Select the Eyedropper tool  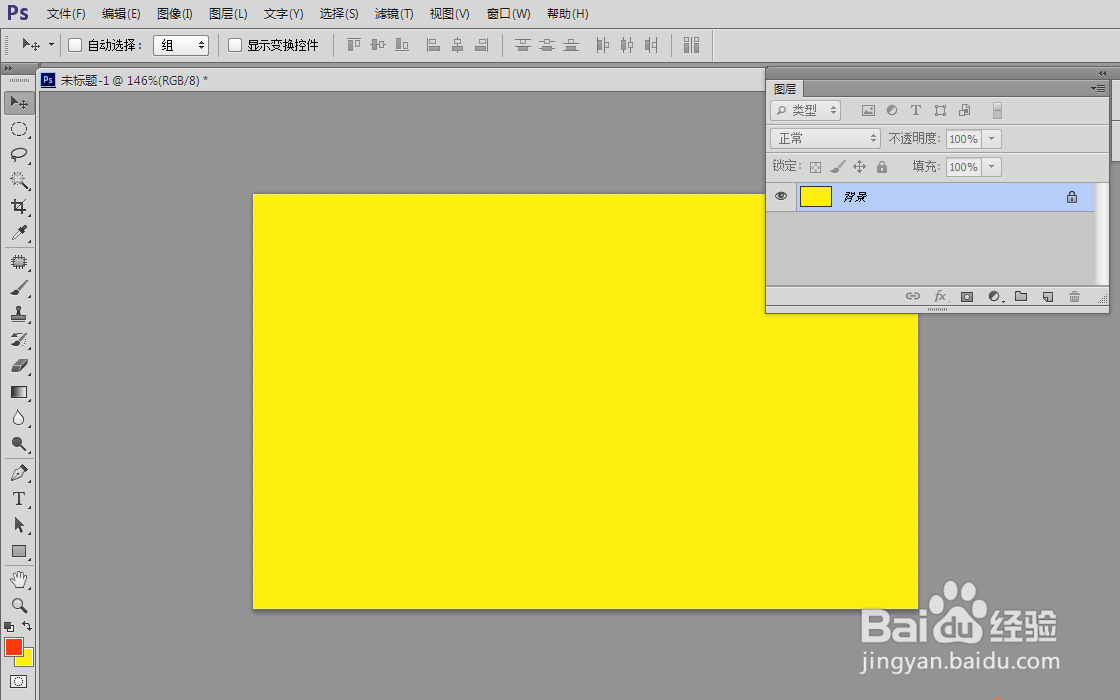19,233
